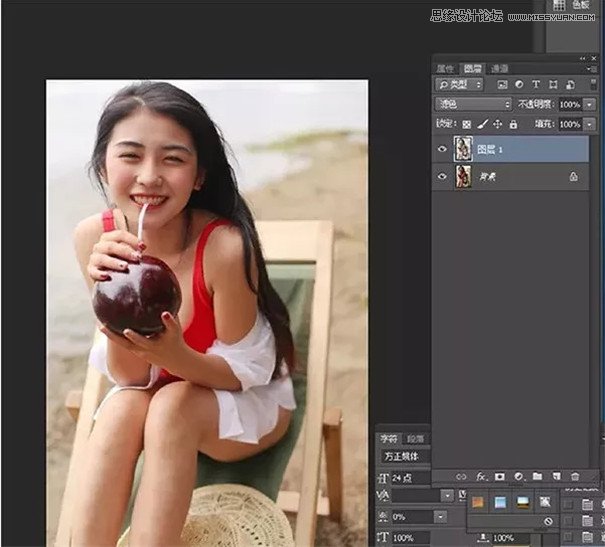Screen dimensions: 605x547
Task: Click the horizontal scale 100% field
Action: 510,538
